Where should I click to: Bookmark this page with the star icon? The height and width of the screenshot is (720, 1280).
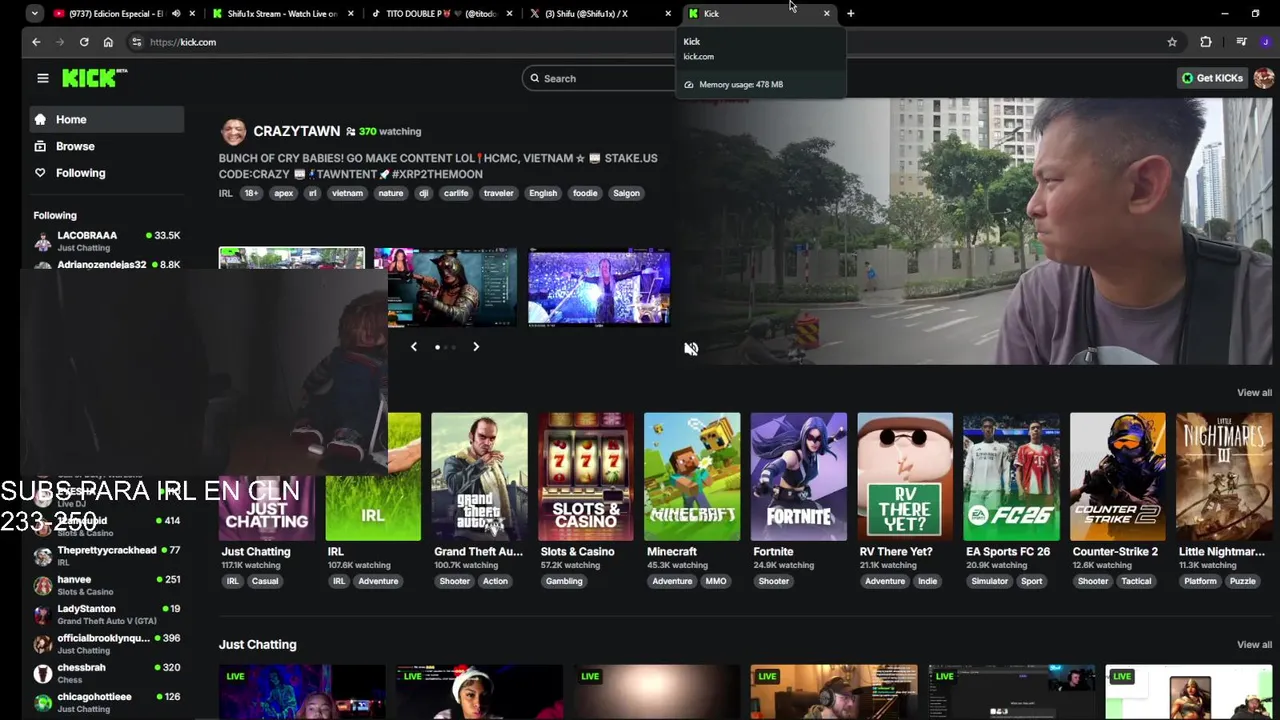[x=1172, y=42]
